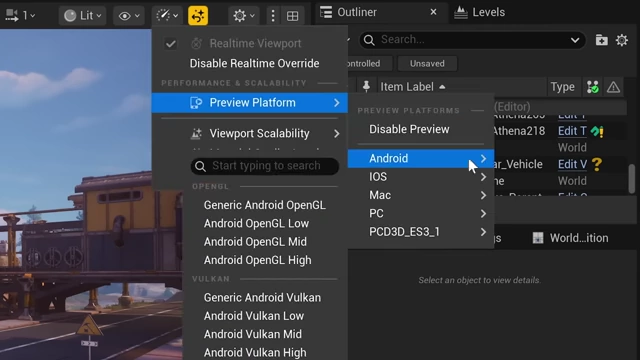Toggle the Unsaved filter
The height and width of the screenshot is (360, 640).
pos(427,64)
